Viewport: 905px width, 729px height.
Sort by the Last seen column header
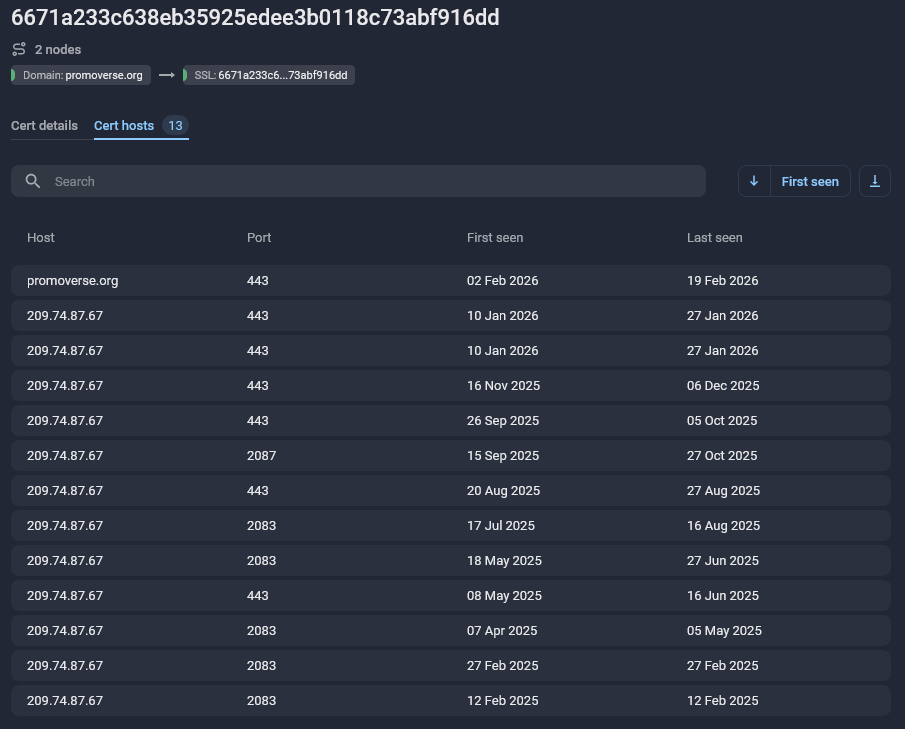click(714, 238)
